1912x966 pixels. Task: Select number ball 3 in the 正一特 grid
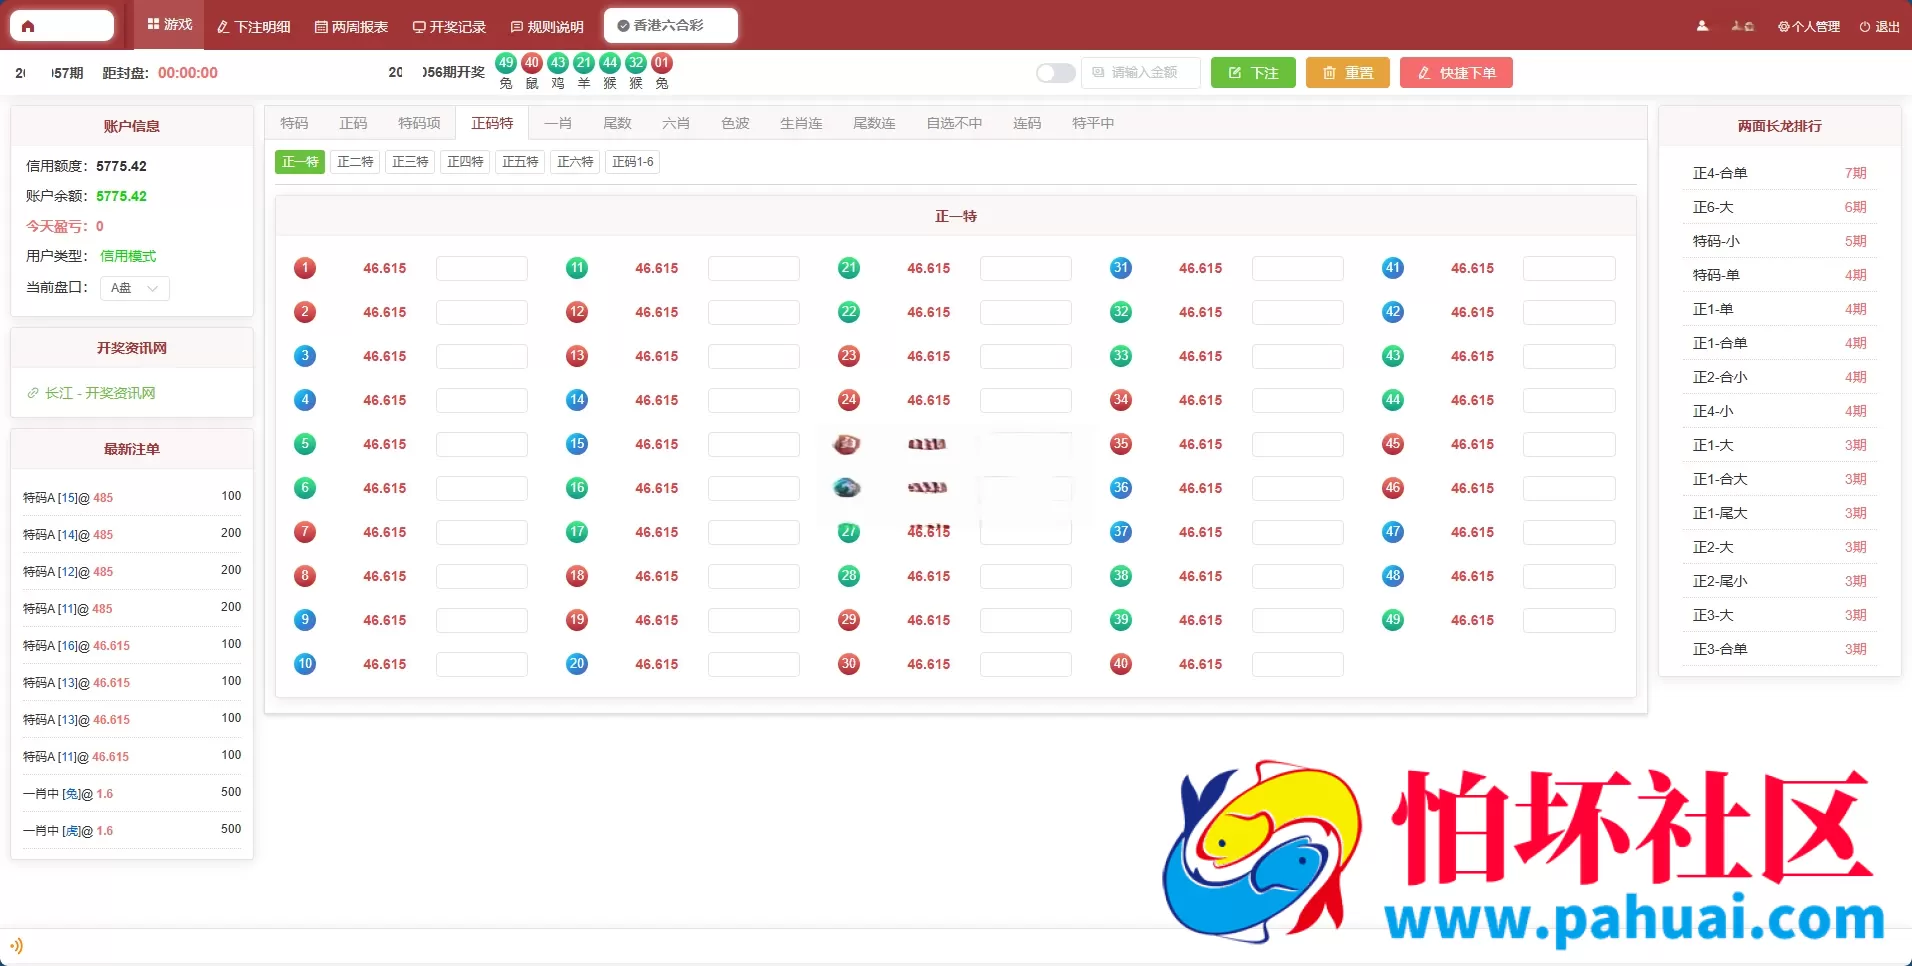point(305,356)
